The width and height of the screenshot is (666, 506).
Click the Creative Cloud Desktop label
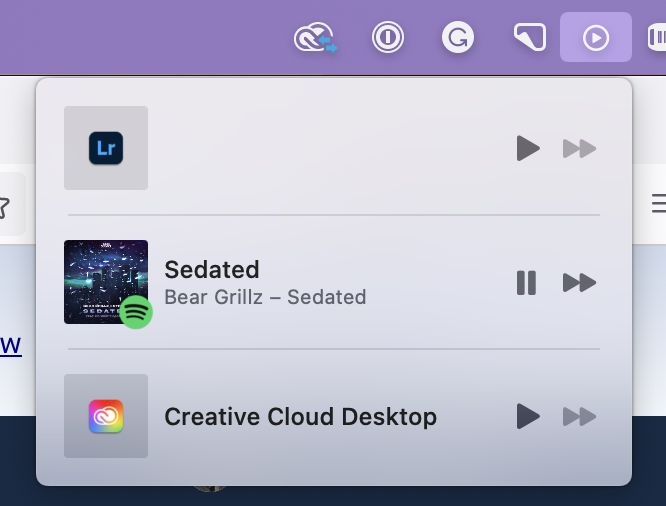(300, 417)
